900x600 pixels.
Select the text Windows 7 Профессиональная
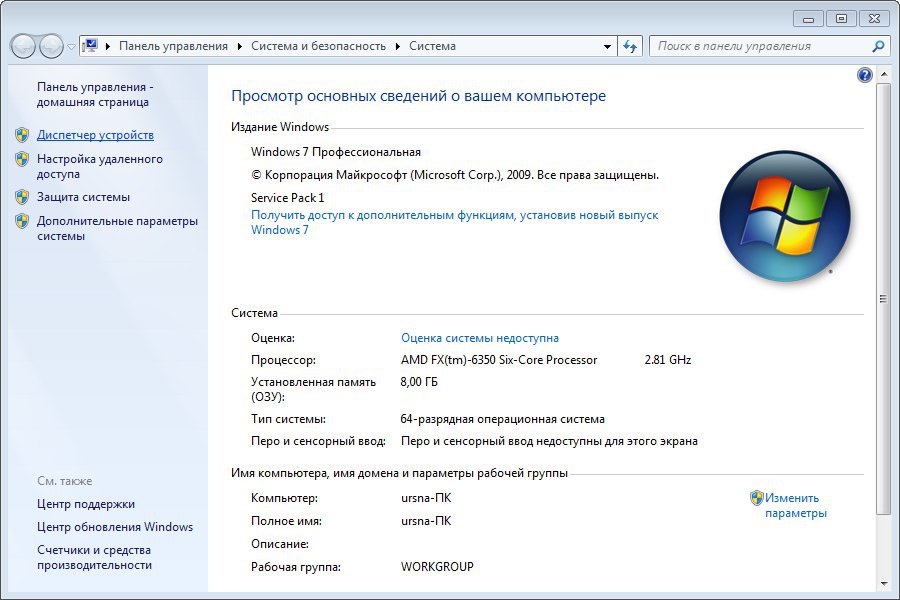pos(336,152)
